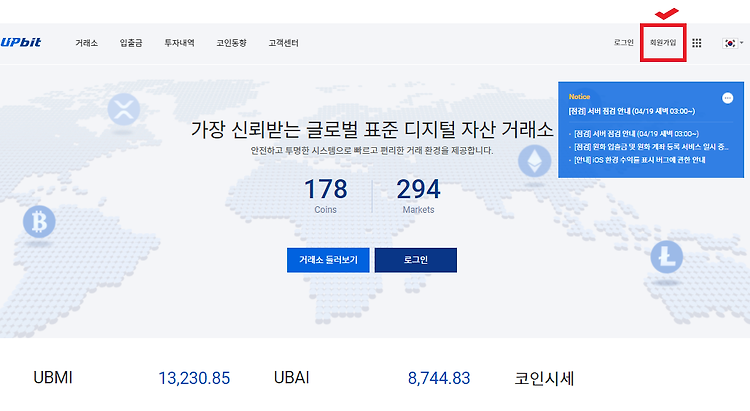Open the Notice more options icon
750x411 pixels.
[727, 98]
